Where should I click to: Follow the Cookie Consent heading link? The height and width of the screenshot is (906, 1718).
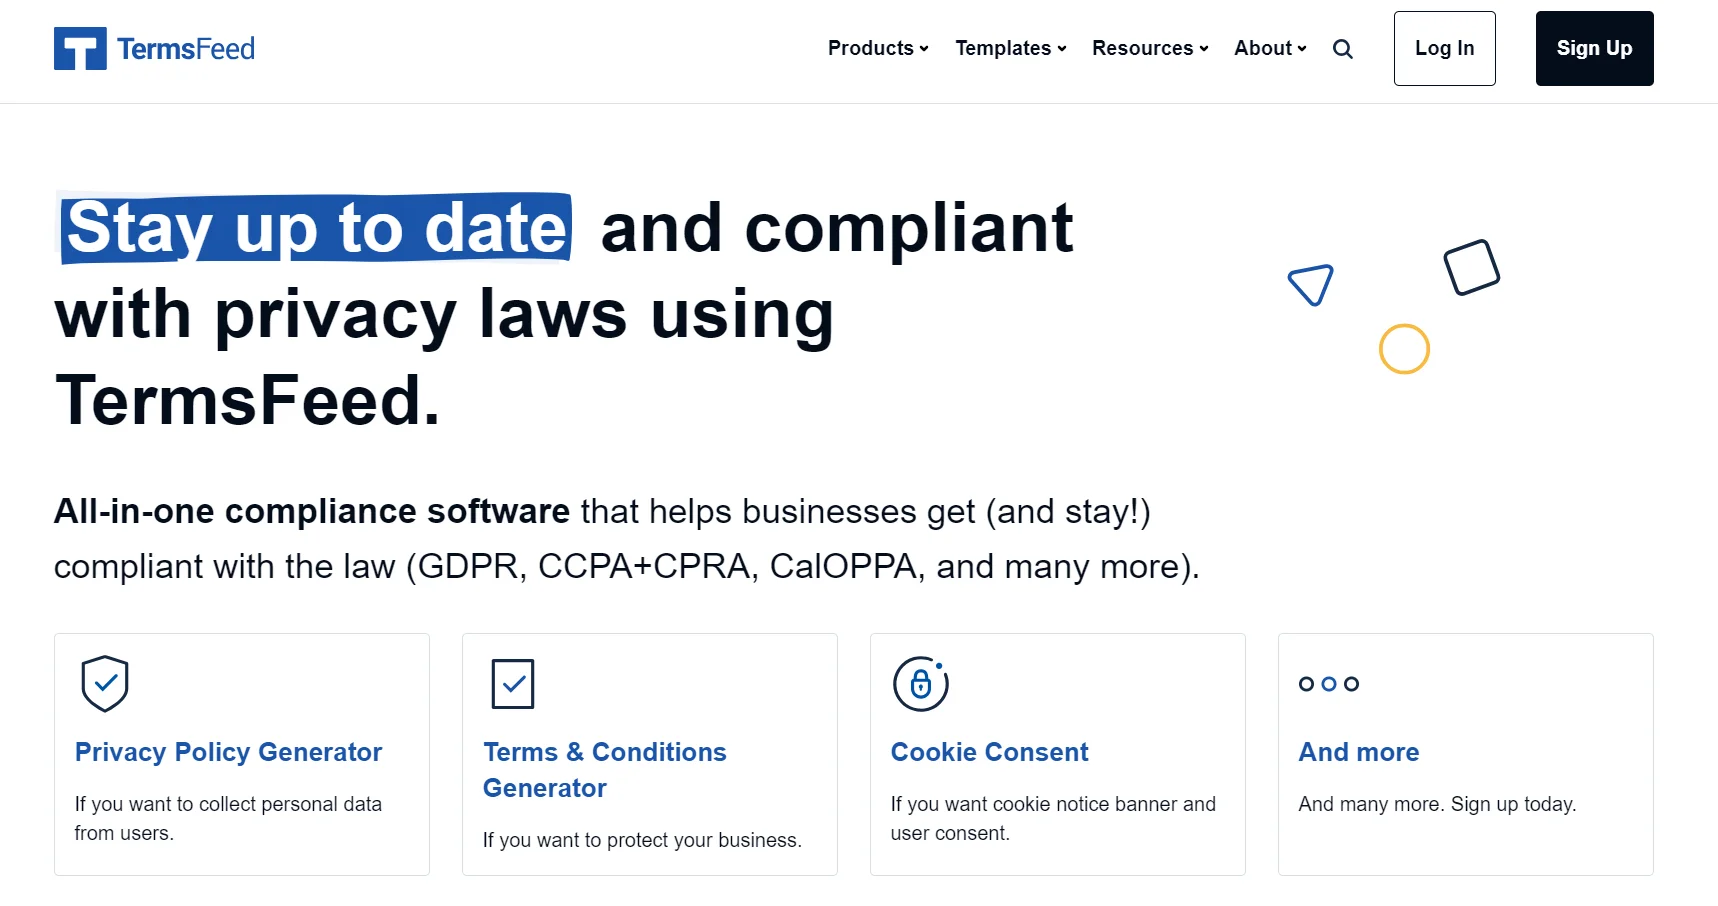989,752
